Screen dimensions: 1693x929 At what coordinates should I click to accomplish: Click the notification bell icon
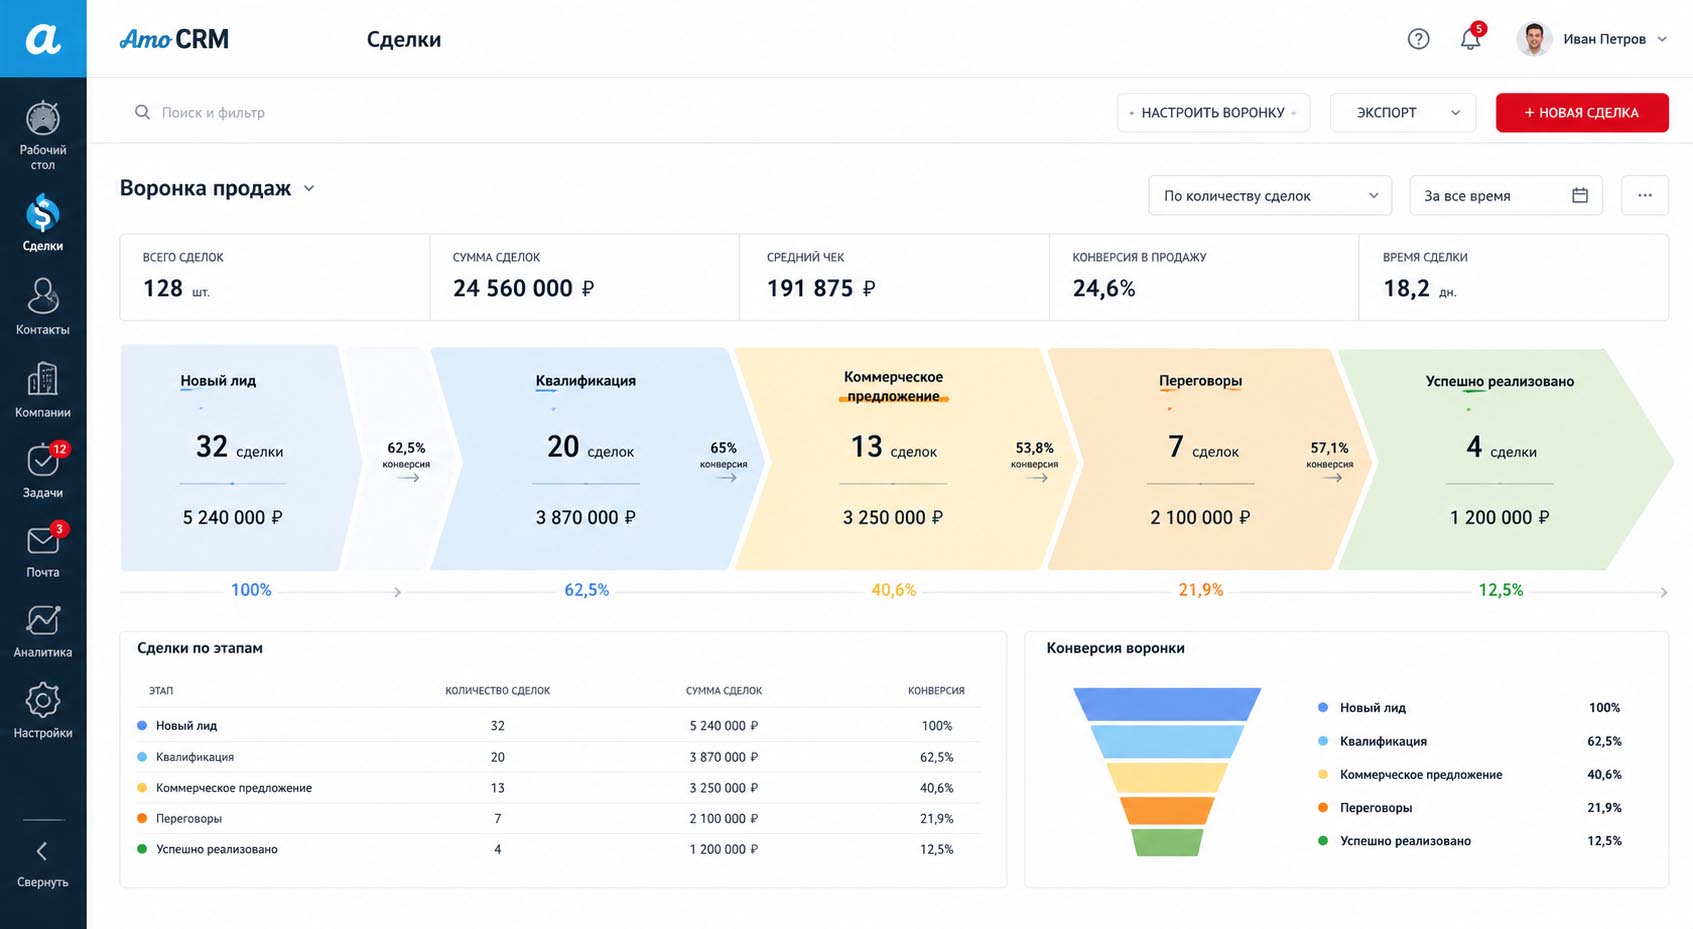[x=1470, y=39]
